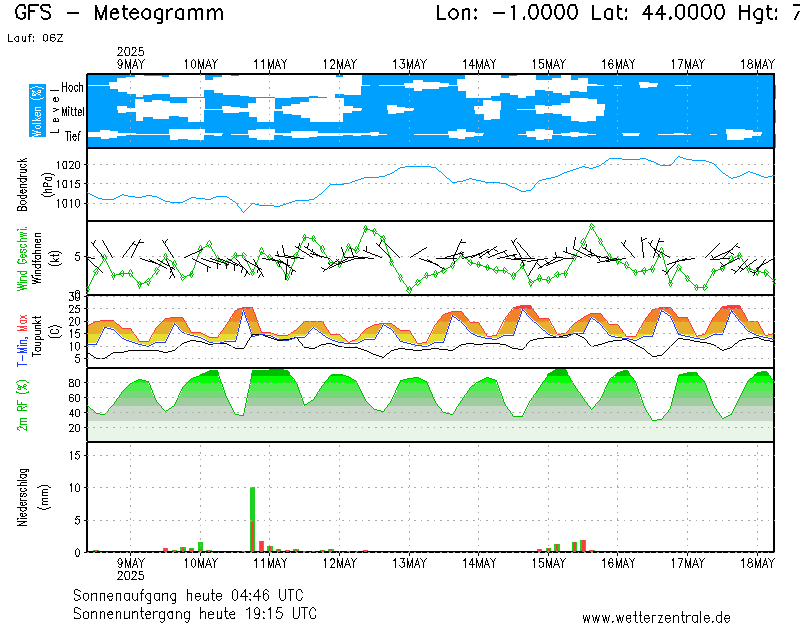
Task: Click the '(hPa)' unit label
Action: click(47, 185)
